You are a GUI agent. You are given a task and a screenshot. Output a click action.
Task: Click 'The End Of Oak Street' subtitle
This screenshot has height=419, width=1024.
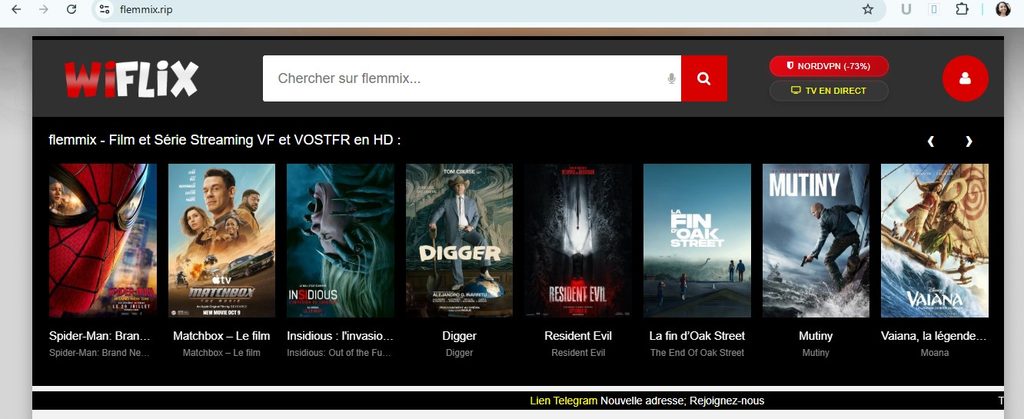tap(697, 353)
